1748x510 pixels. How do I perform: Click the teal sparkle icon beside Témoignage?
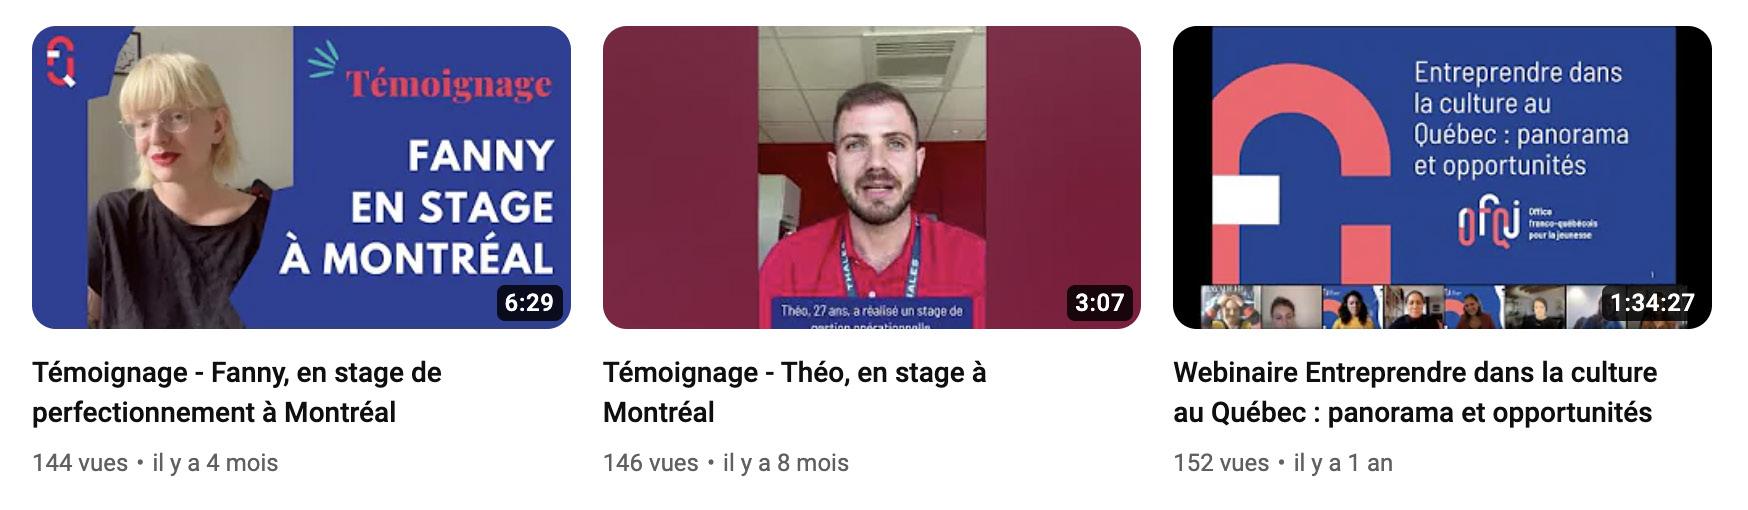[324, 59]
